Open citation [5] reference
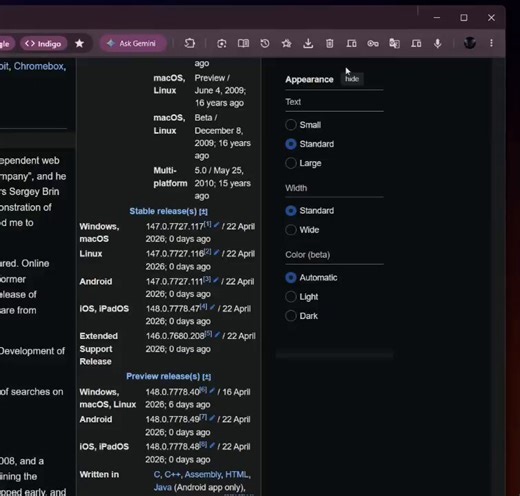 tap(208, 334)
